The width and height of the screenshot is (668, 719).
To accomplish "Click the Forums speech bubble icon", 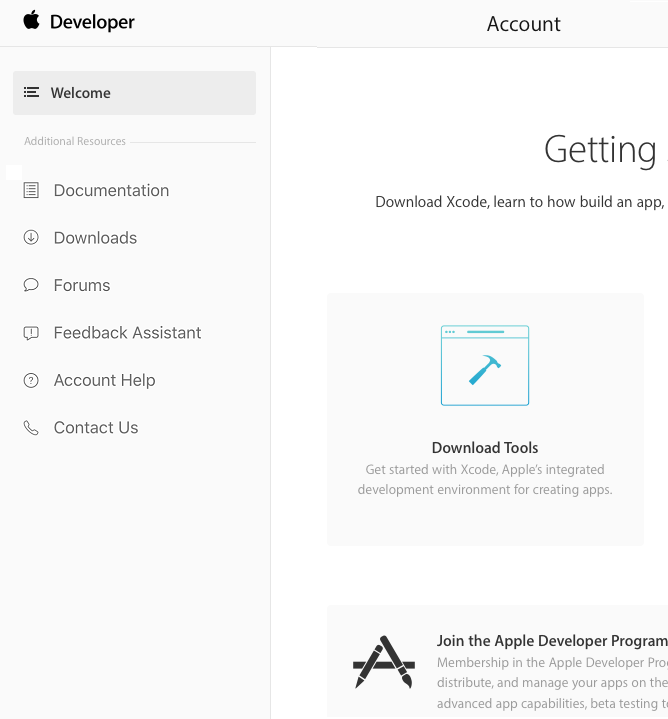I will coord(31,285).
